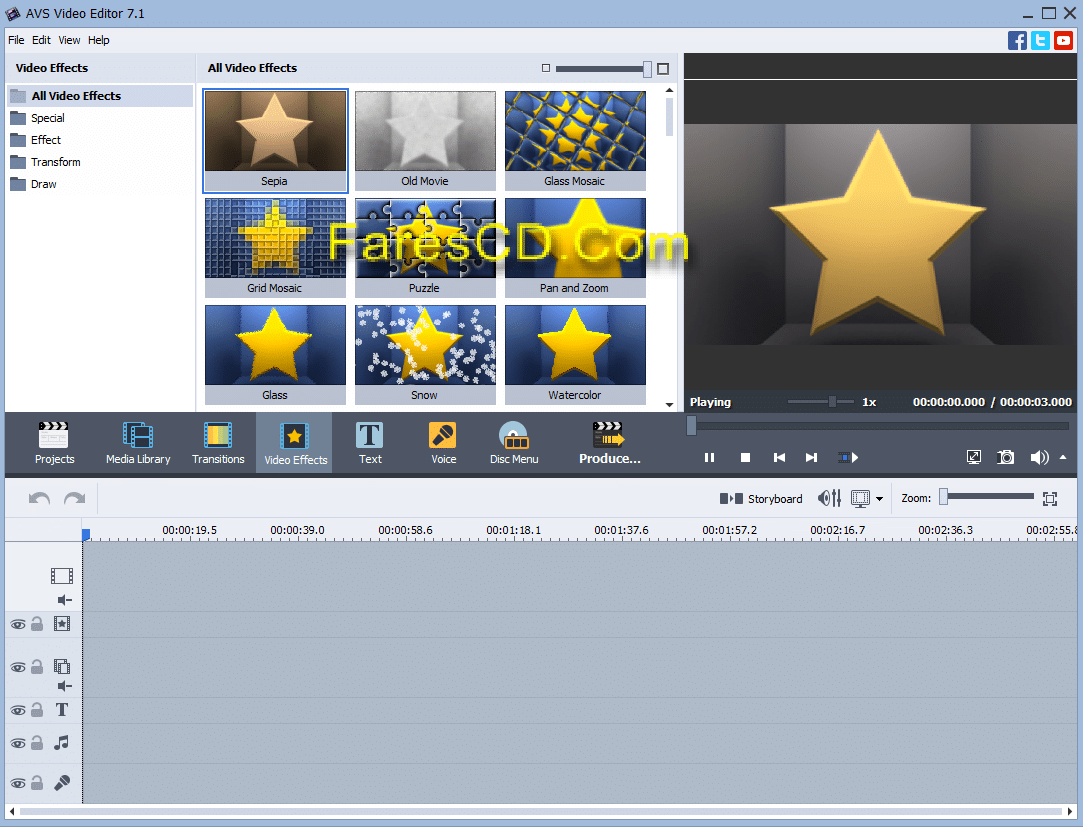Select the Puzzle effect thumbnail
The image size is (1083, 827).
click(x=425, y=247)
